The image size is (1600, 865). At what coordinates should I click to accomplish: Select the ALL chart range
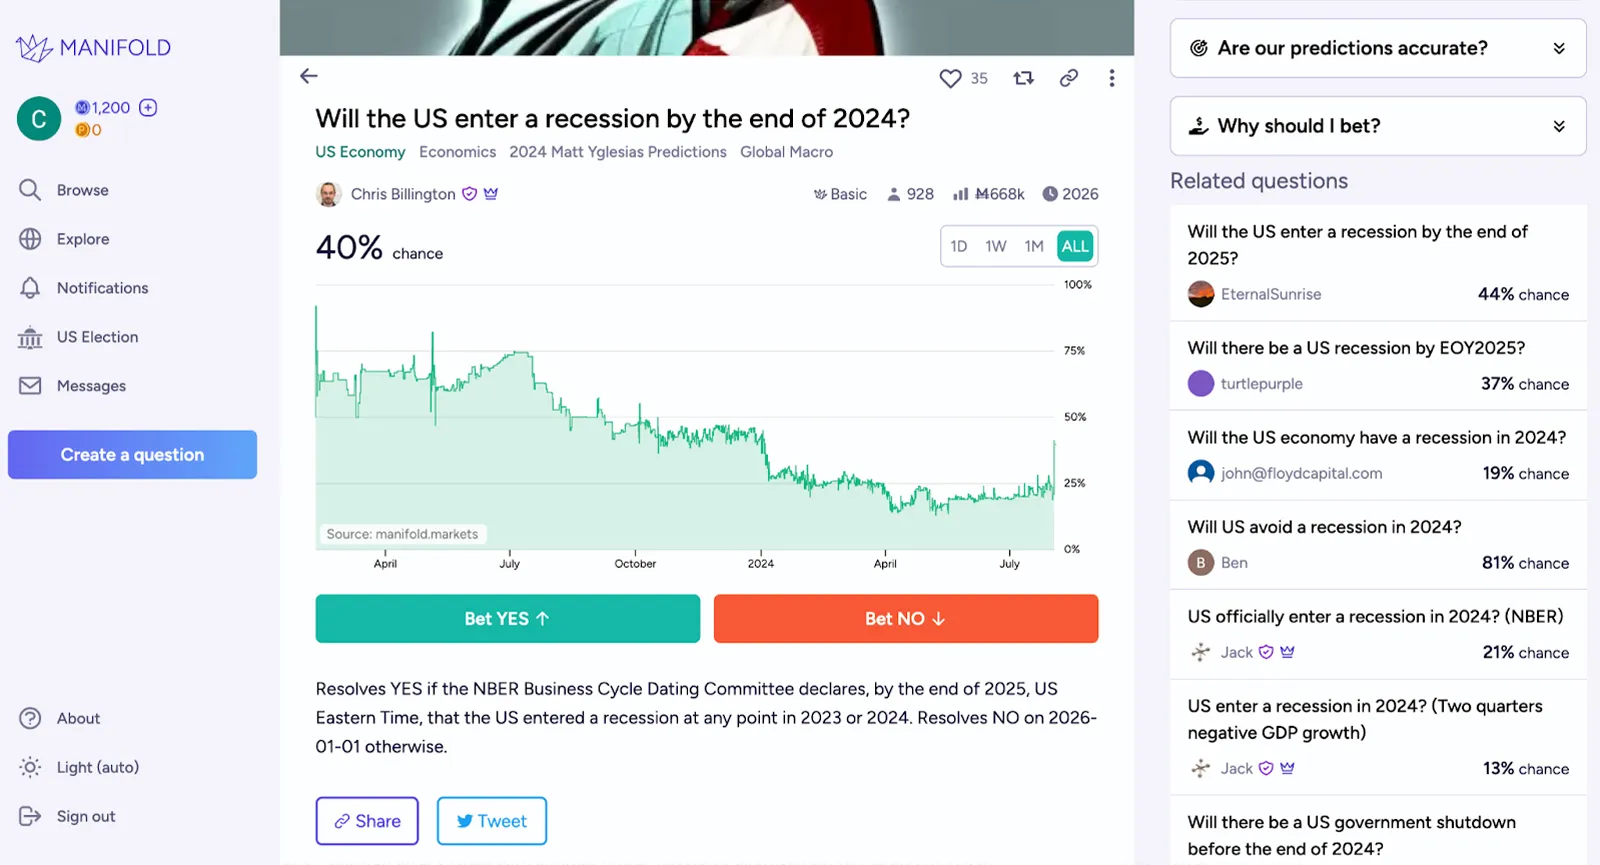click(x=1075, y=246)
